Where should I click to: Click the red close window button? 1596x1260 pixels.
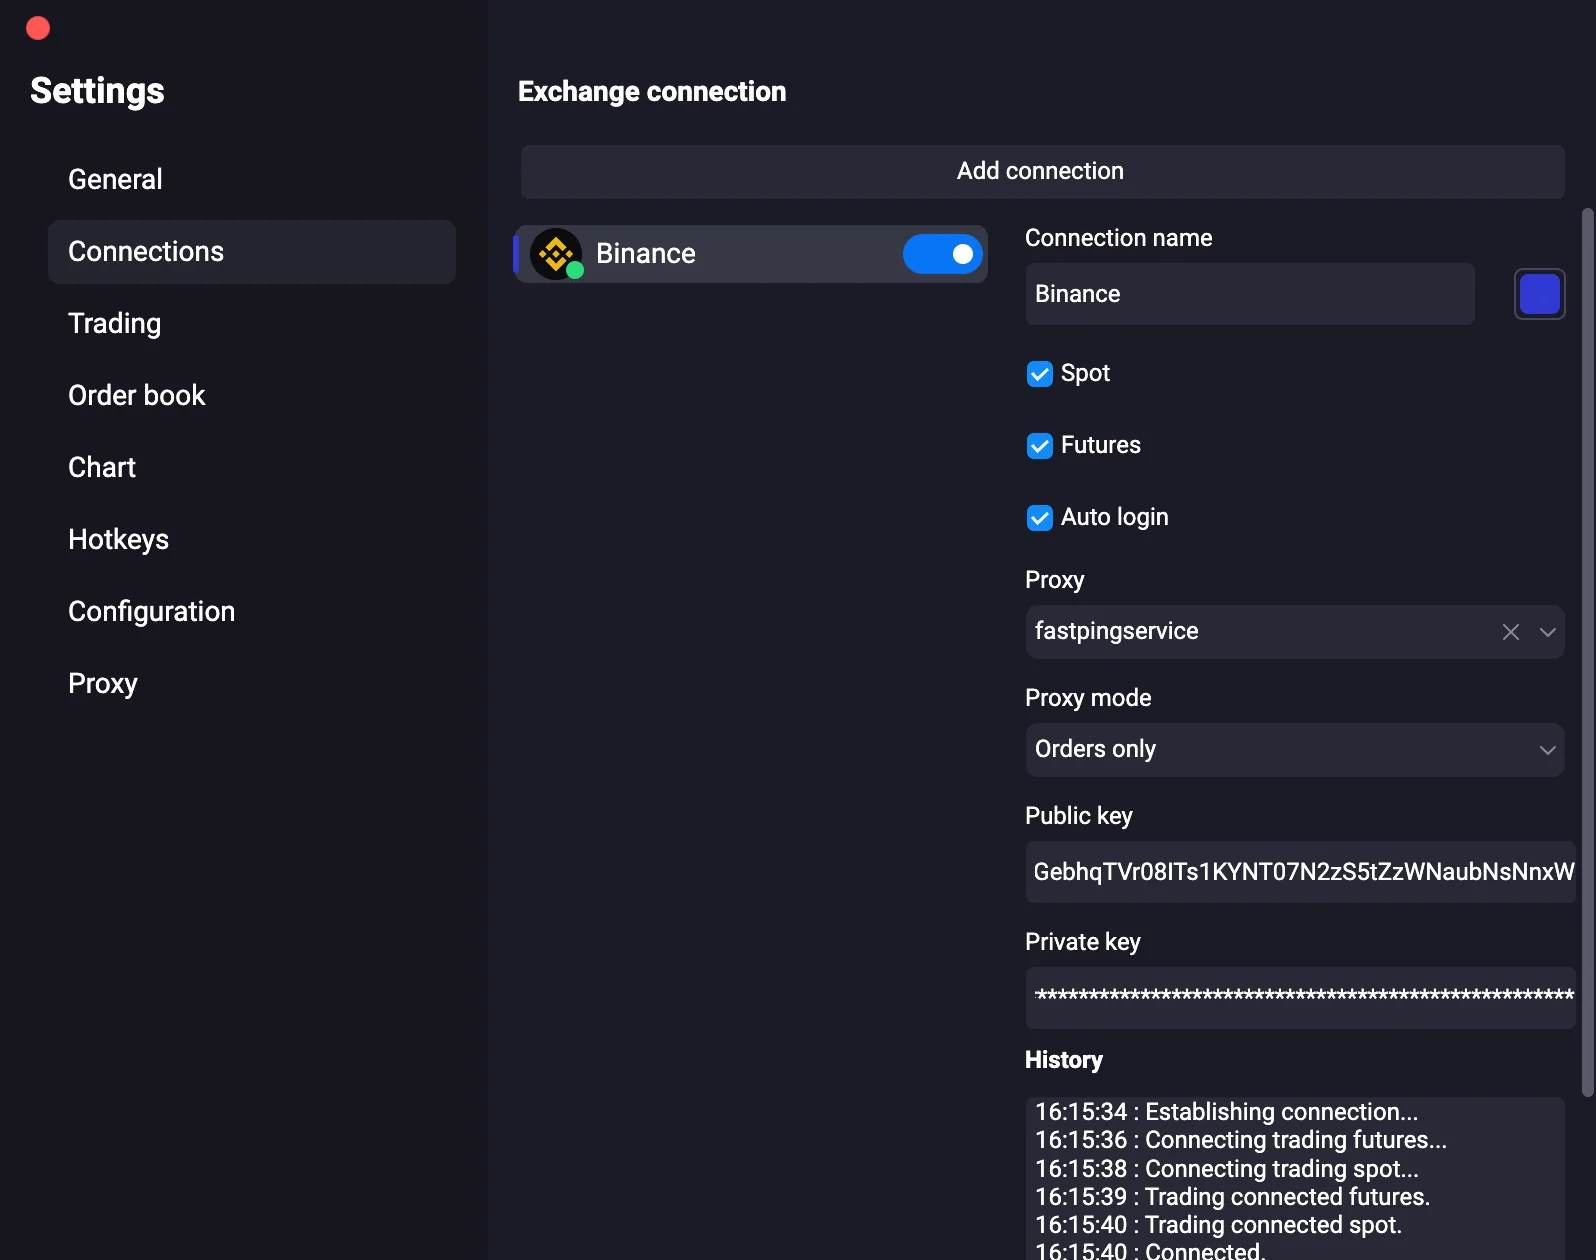(38, 28)
